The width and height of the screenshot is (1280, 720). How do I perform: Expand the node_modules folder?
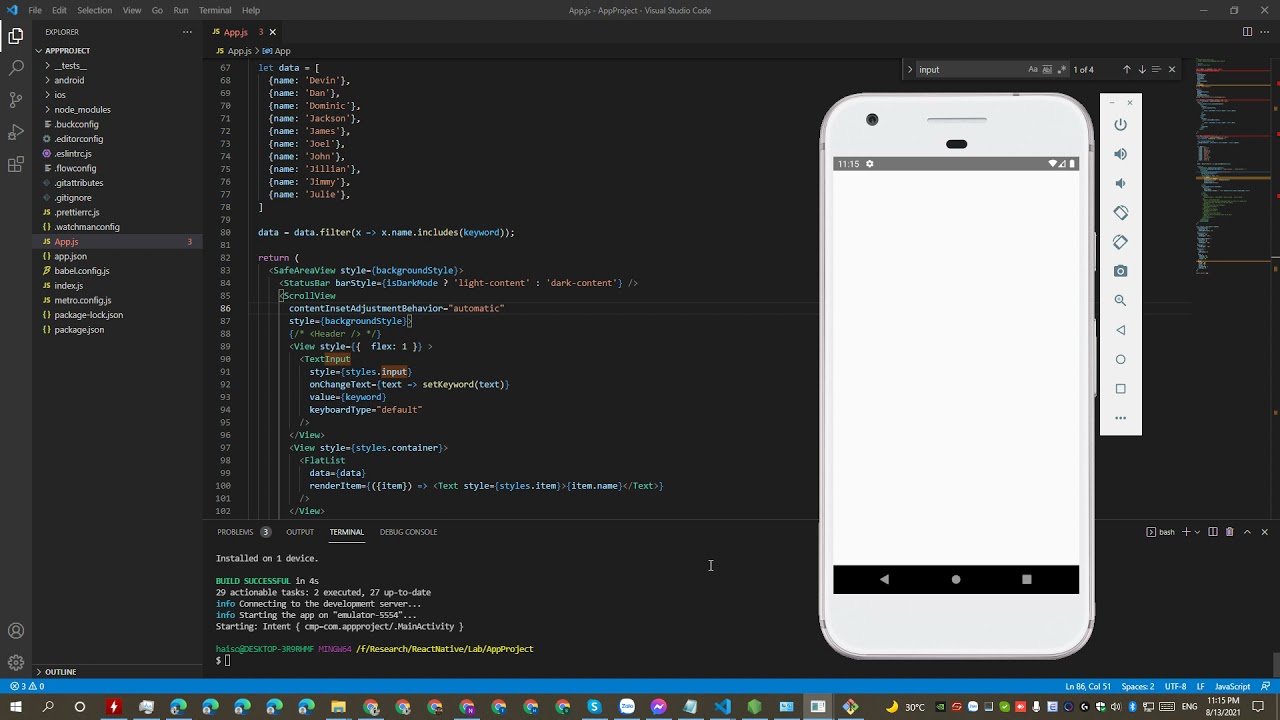82,109
